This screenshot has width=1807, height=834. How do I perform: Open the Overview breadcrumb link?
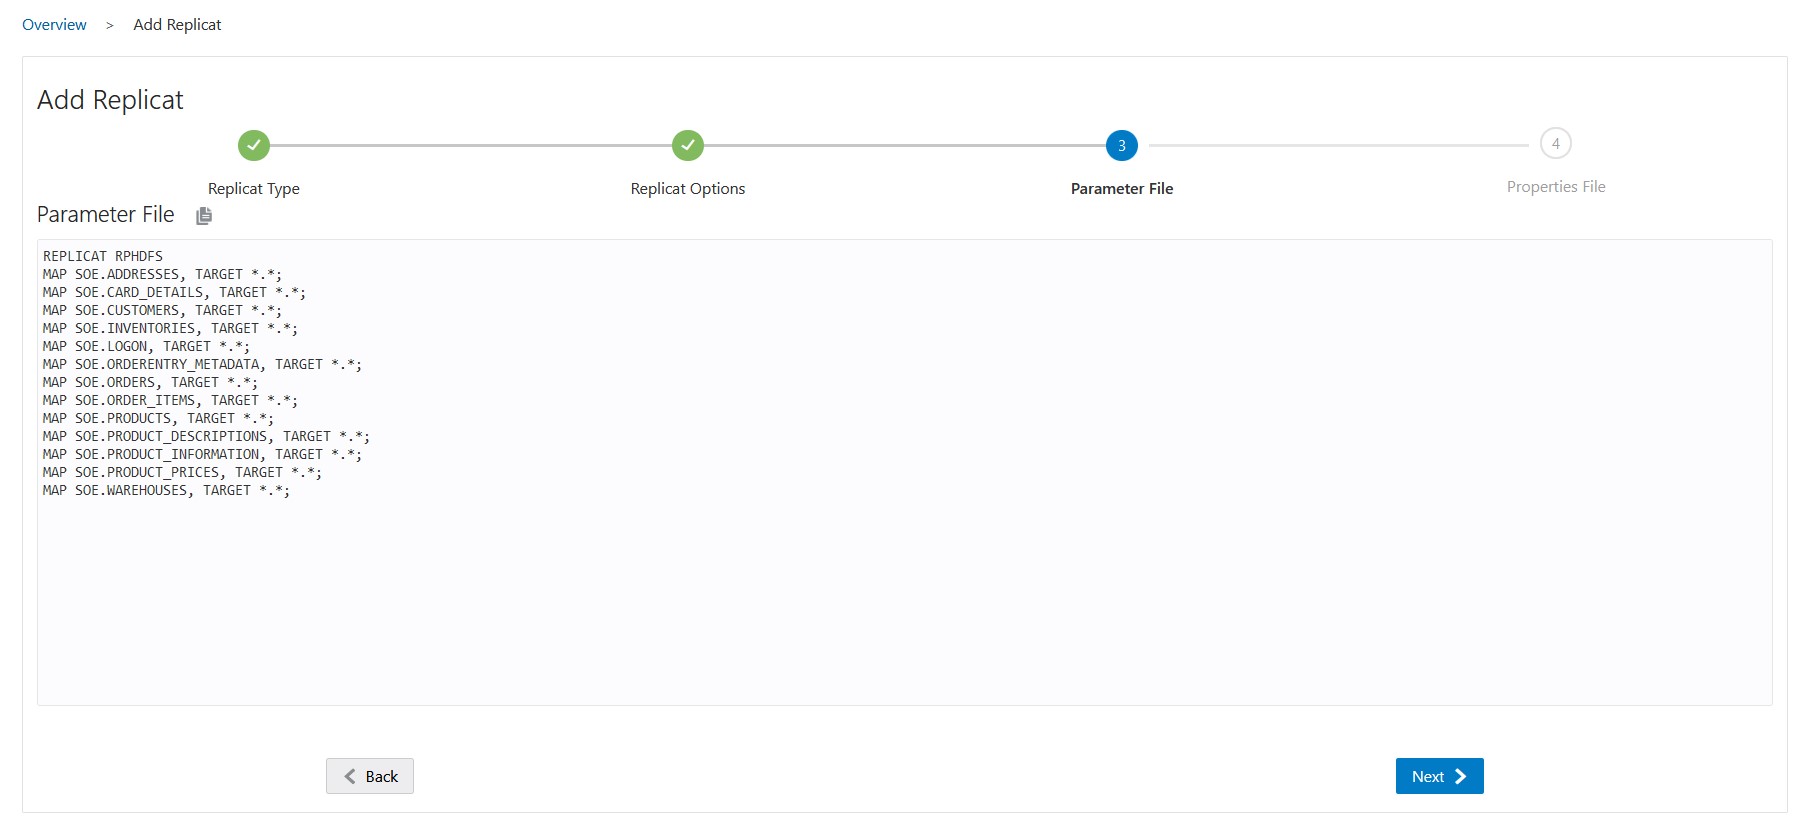(x=54, y=25)
